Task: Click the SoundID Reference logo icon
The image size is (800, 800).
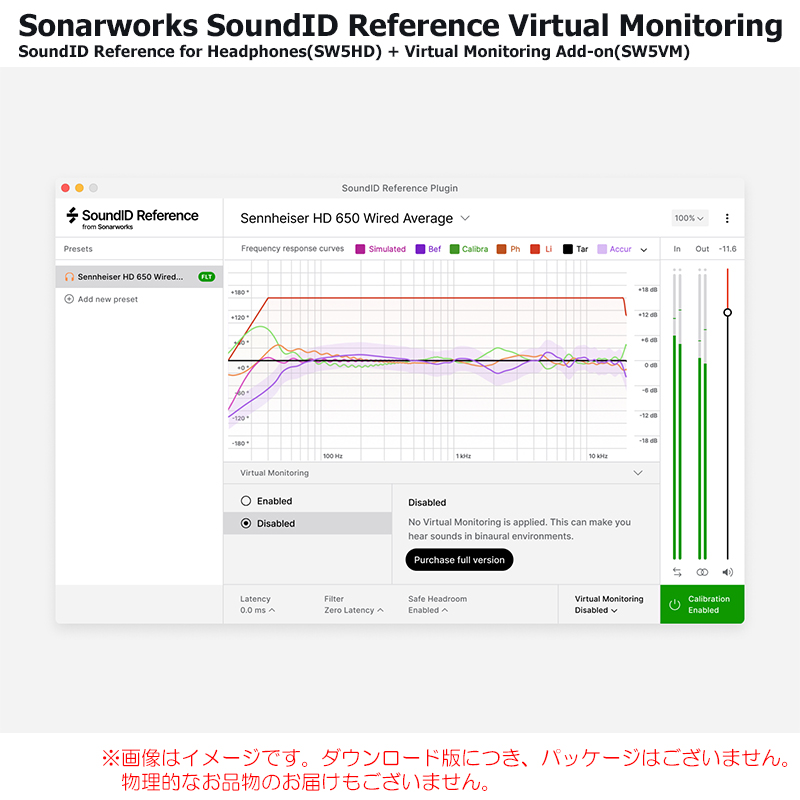Action: [x=72, y=214]
